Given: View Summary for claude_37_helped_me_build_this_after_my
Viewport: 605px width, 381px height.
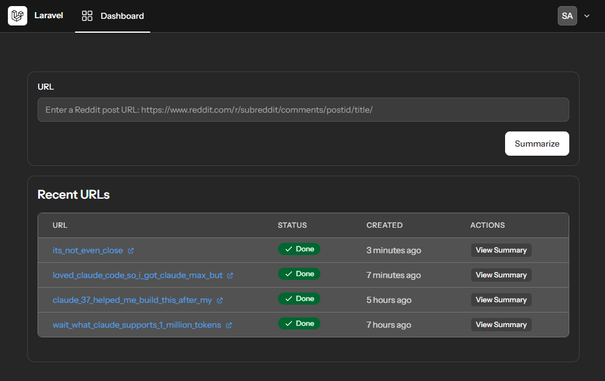Looking at the screenshot, I should pos(501,300).
